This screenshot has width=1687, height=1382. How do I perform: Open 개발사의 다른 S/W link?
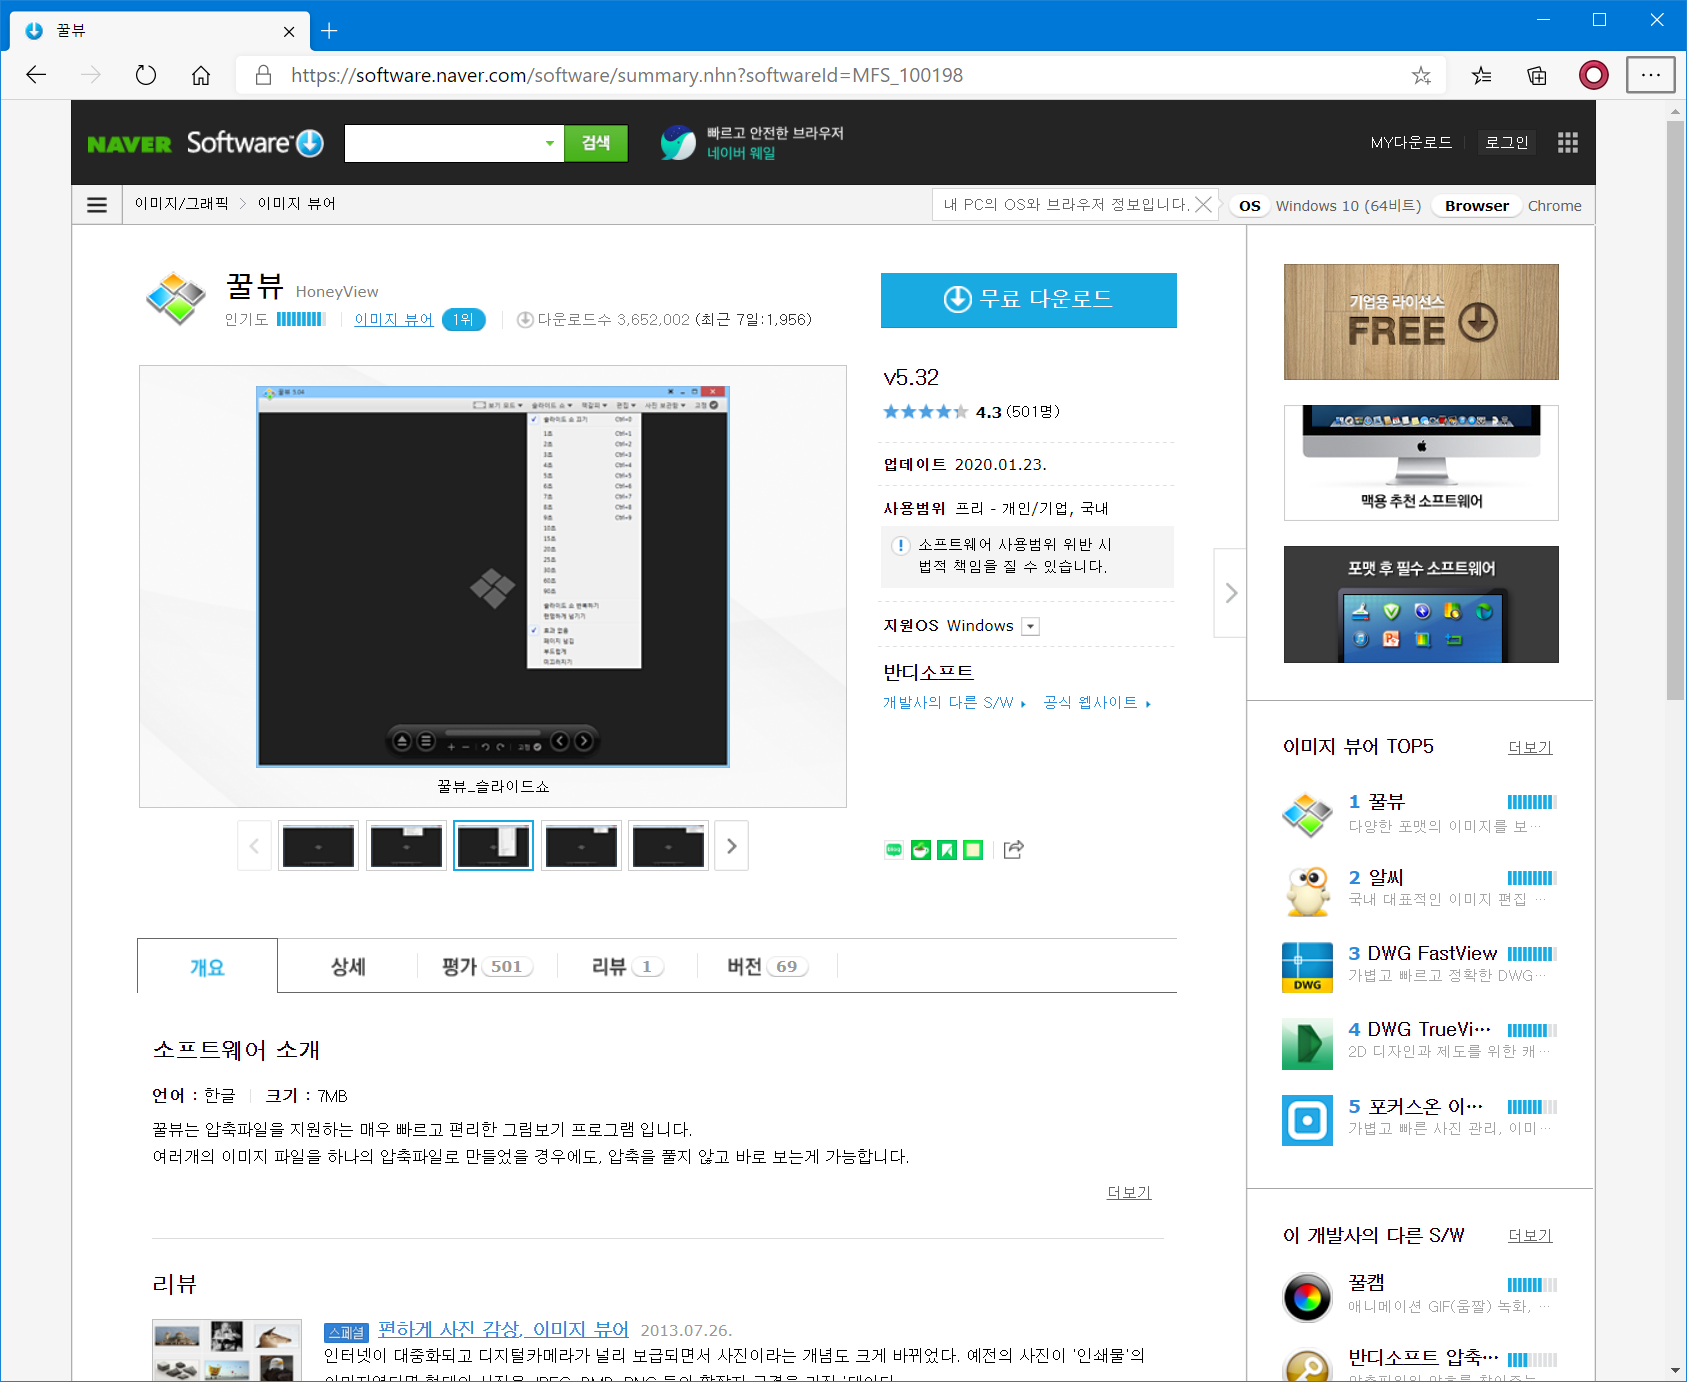[954, 703]
